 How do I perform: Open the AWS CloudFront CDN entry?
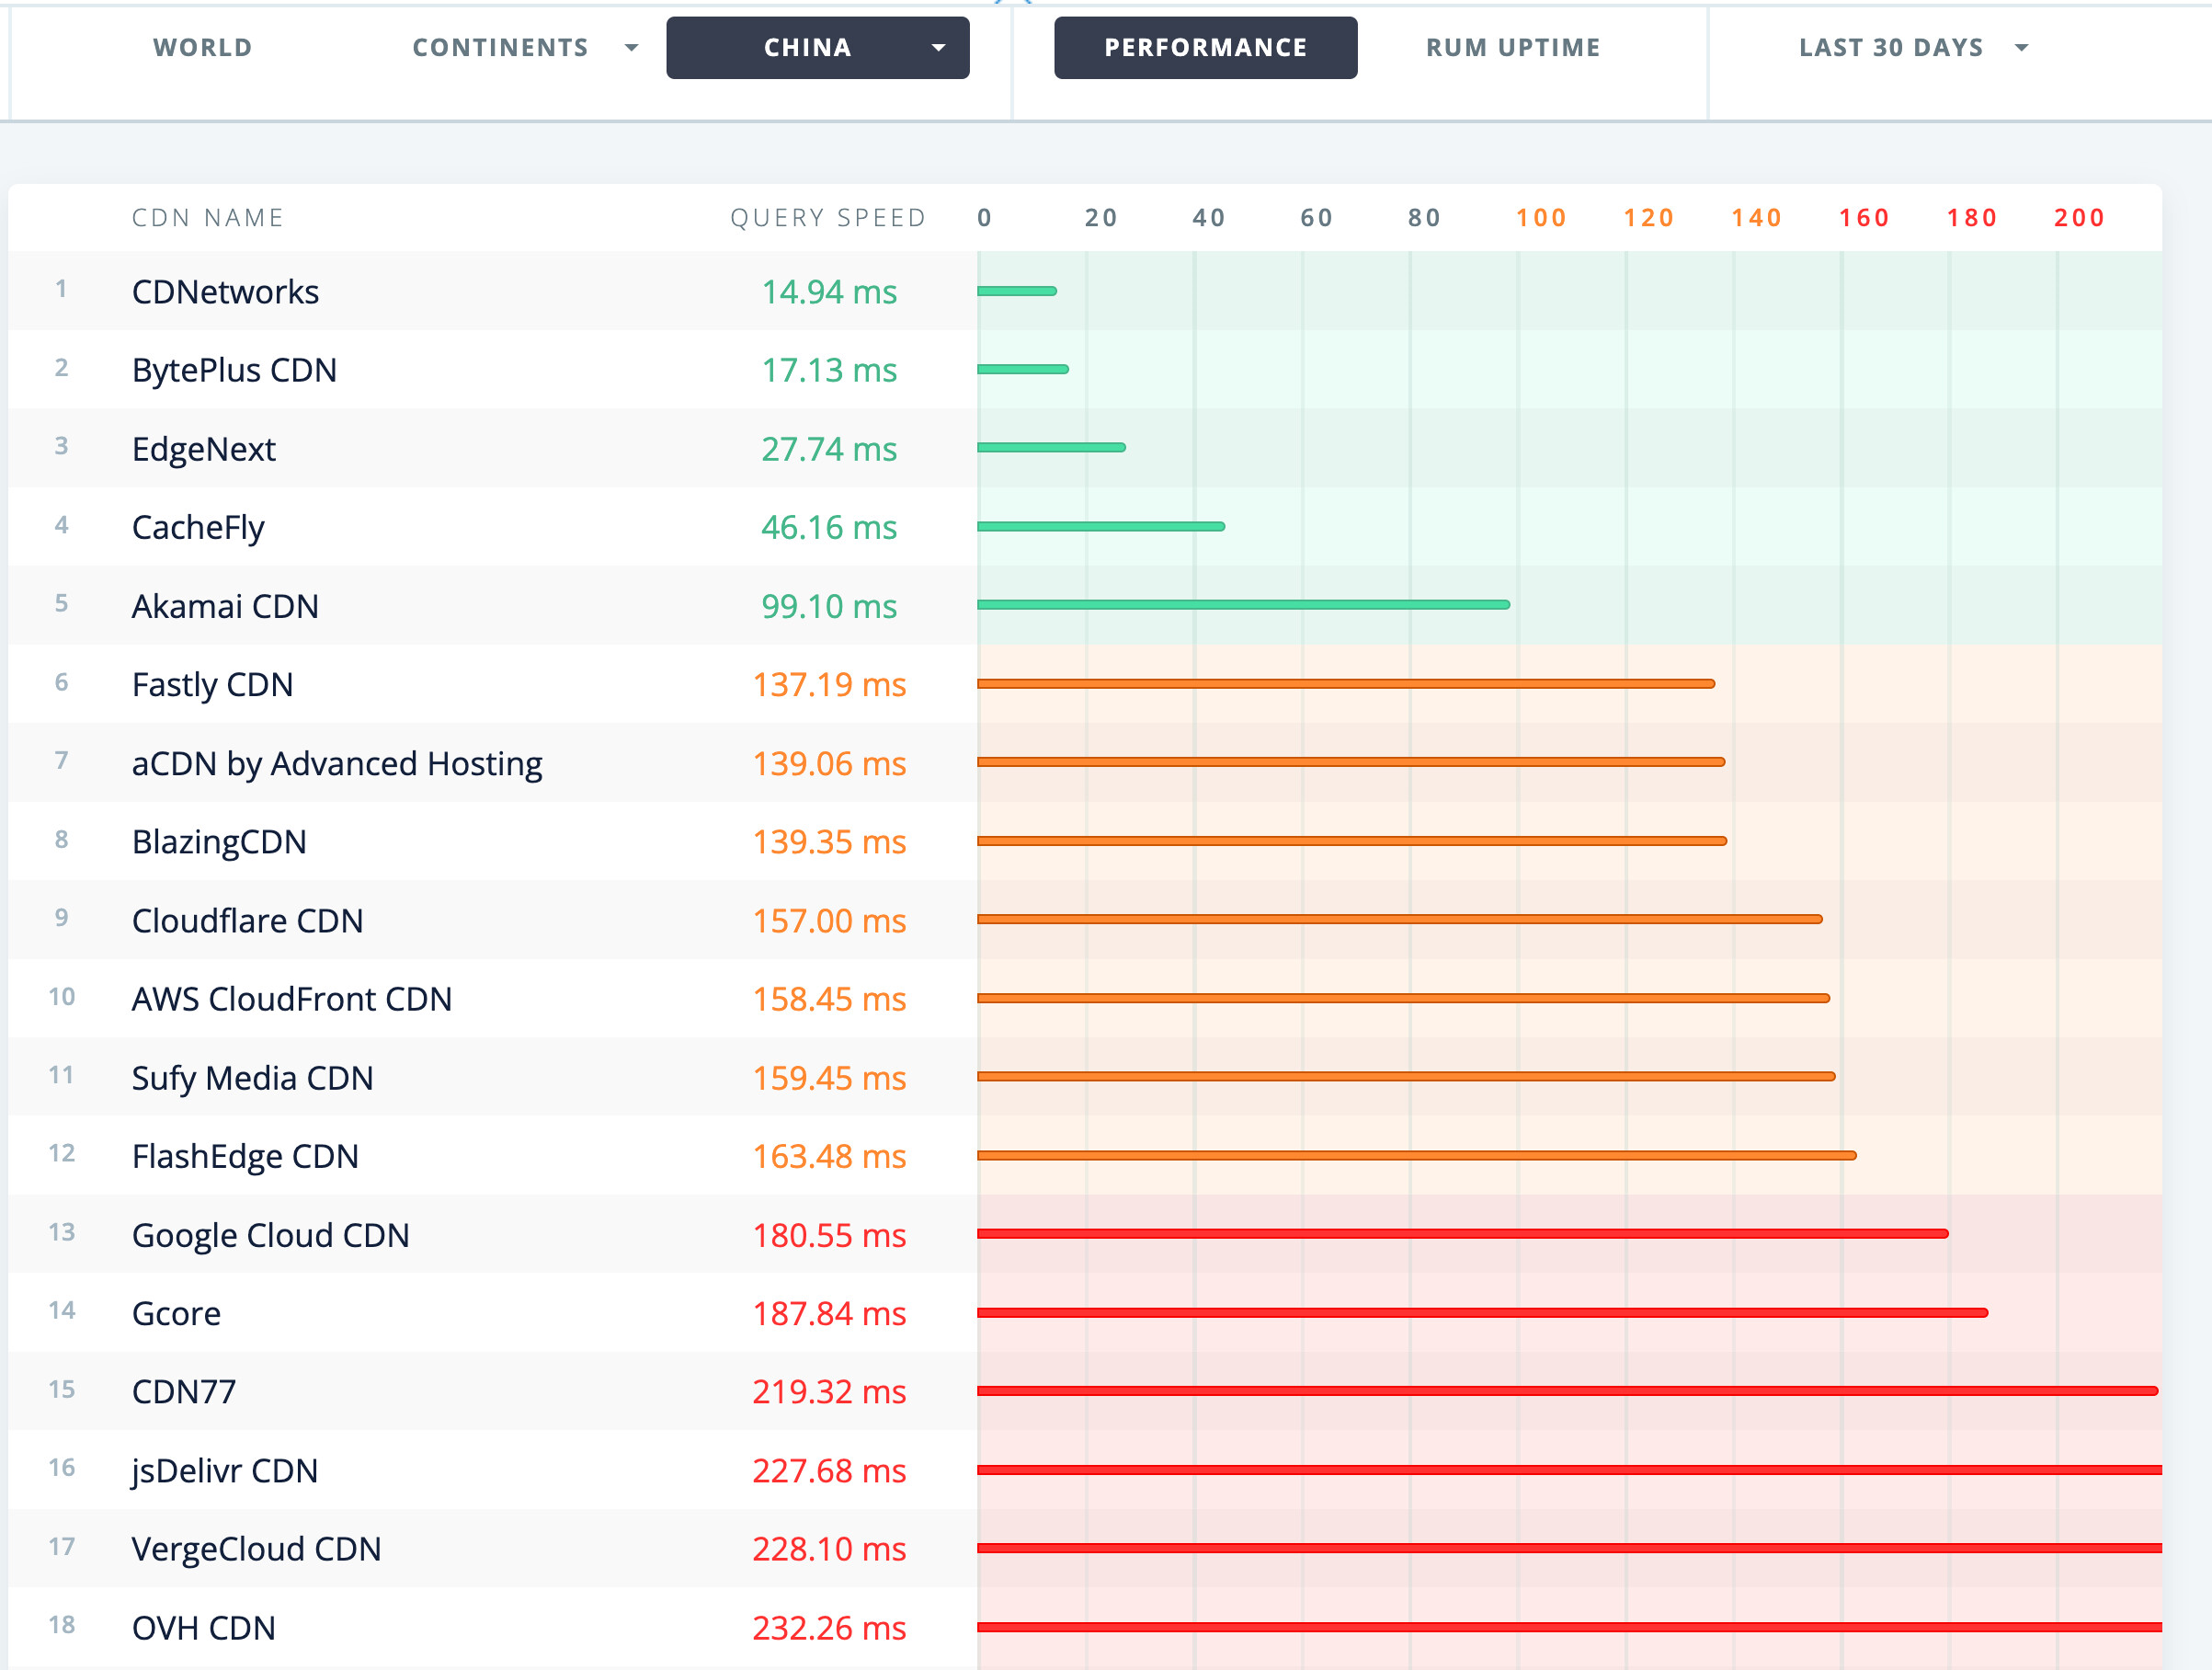click(x=291, y=999)
